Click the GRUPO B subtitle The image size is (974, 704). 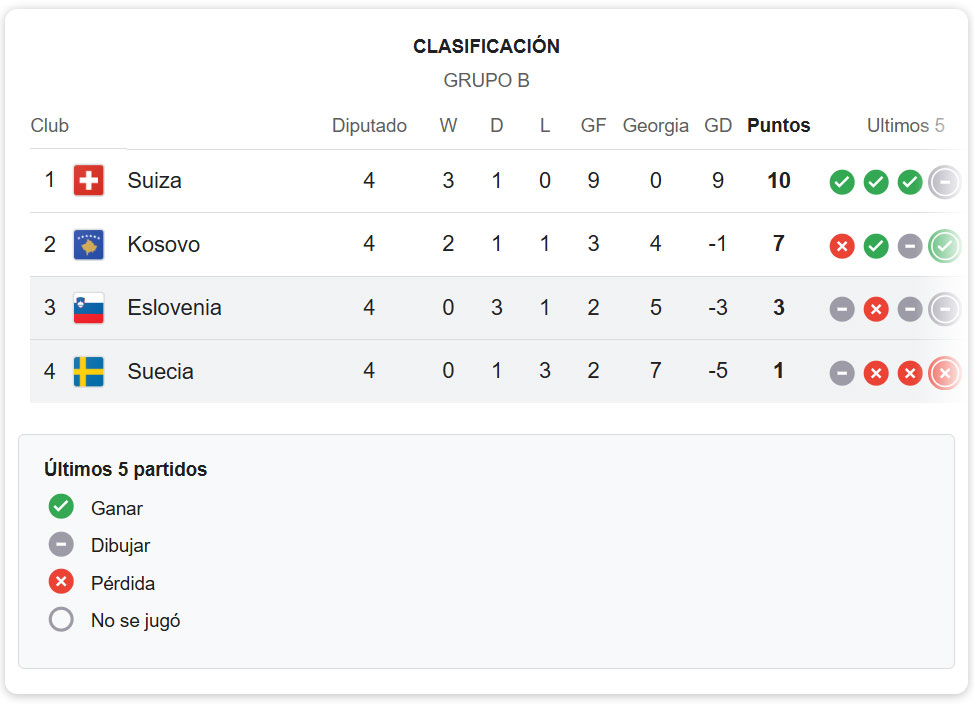click(486, 81)
